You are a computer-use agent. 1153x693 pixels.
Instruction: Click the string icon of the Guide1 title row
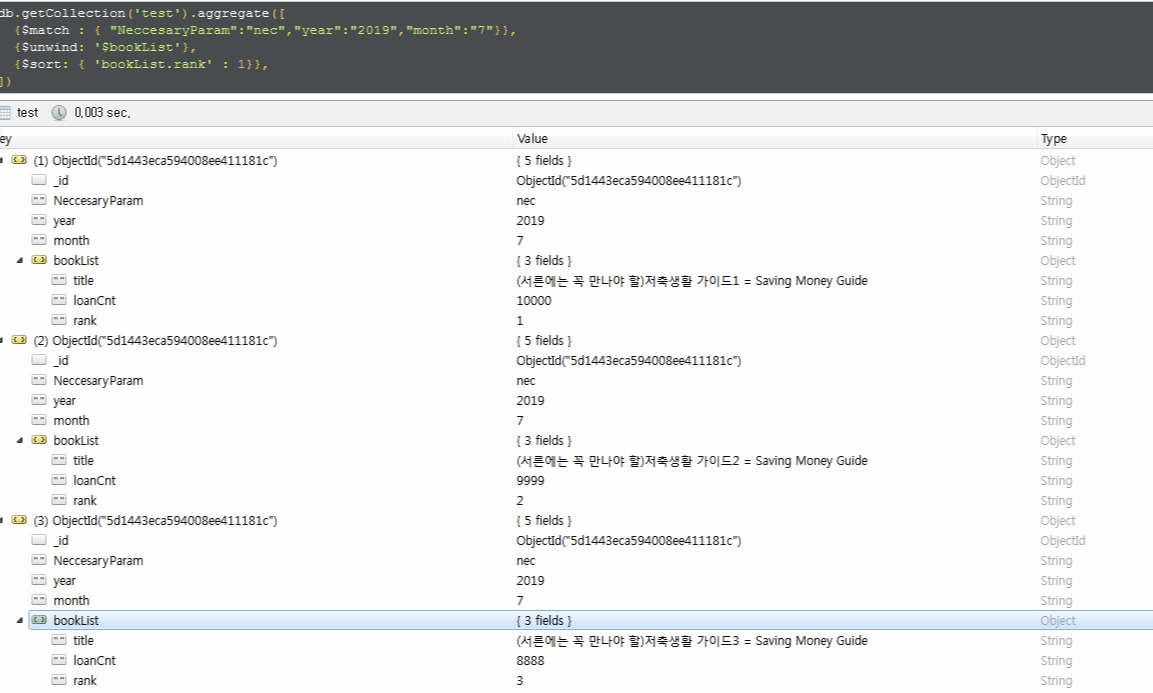[x=59, y=280]
